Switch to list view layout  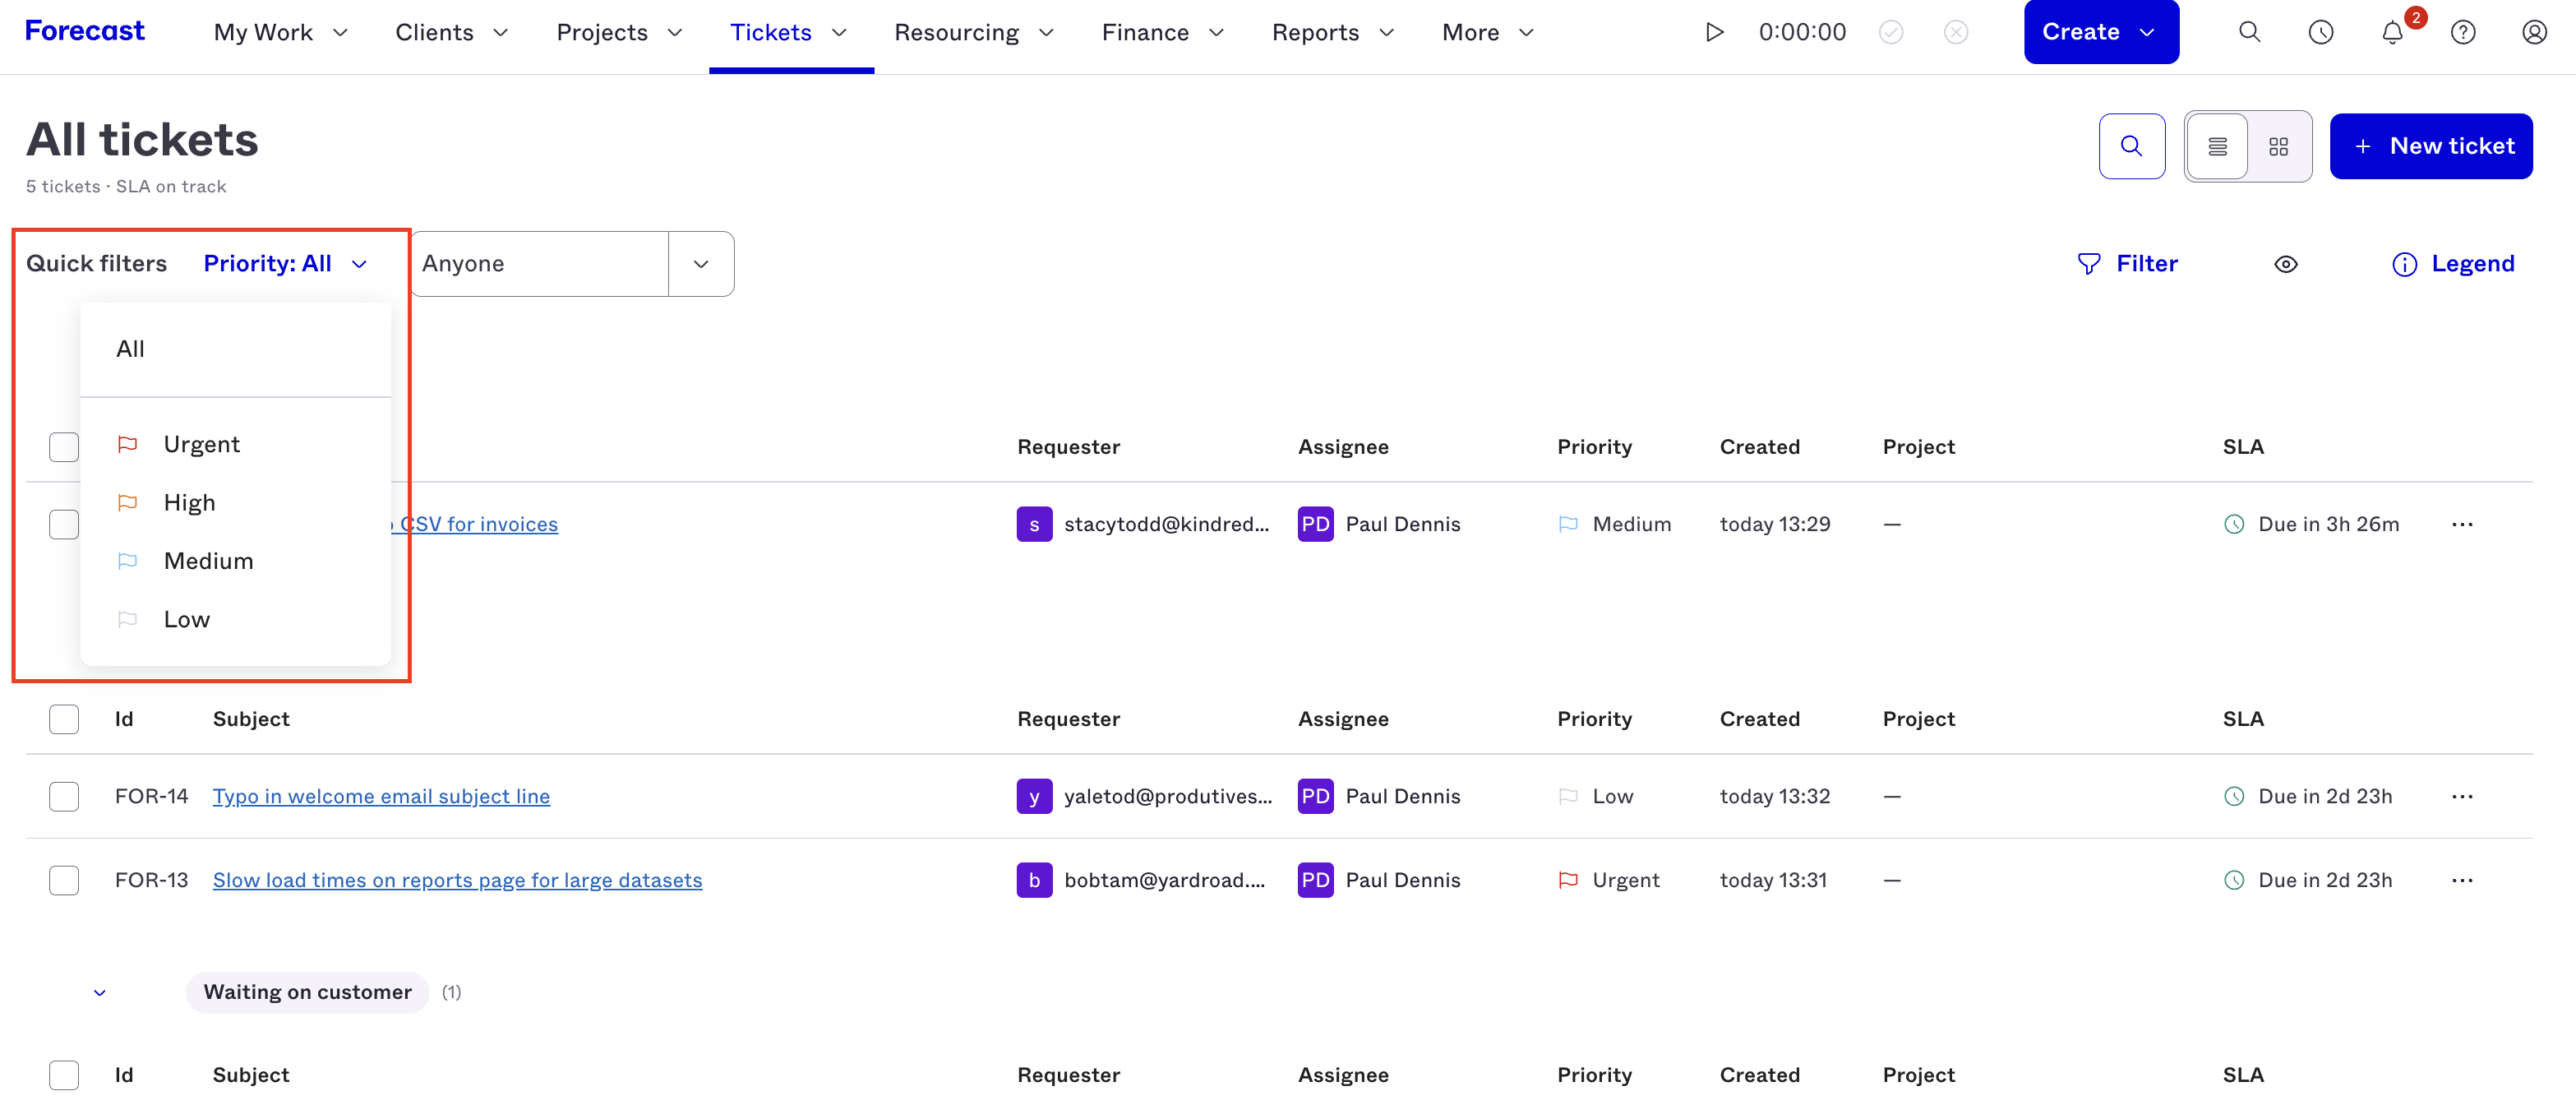pyautogui.click(x=2217, y=146)
